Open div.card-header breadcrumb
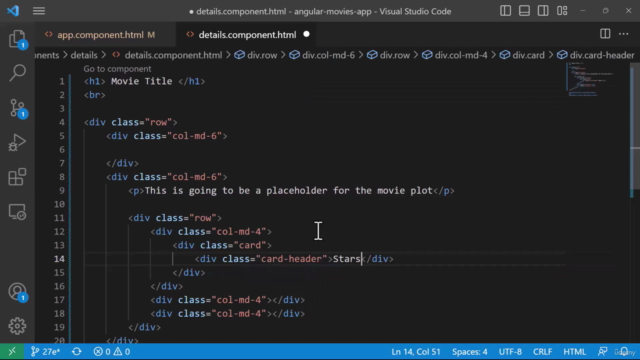 (x=596, y=55)
